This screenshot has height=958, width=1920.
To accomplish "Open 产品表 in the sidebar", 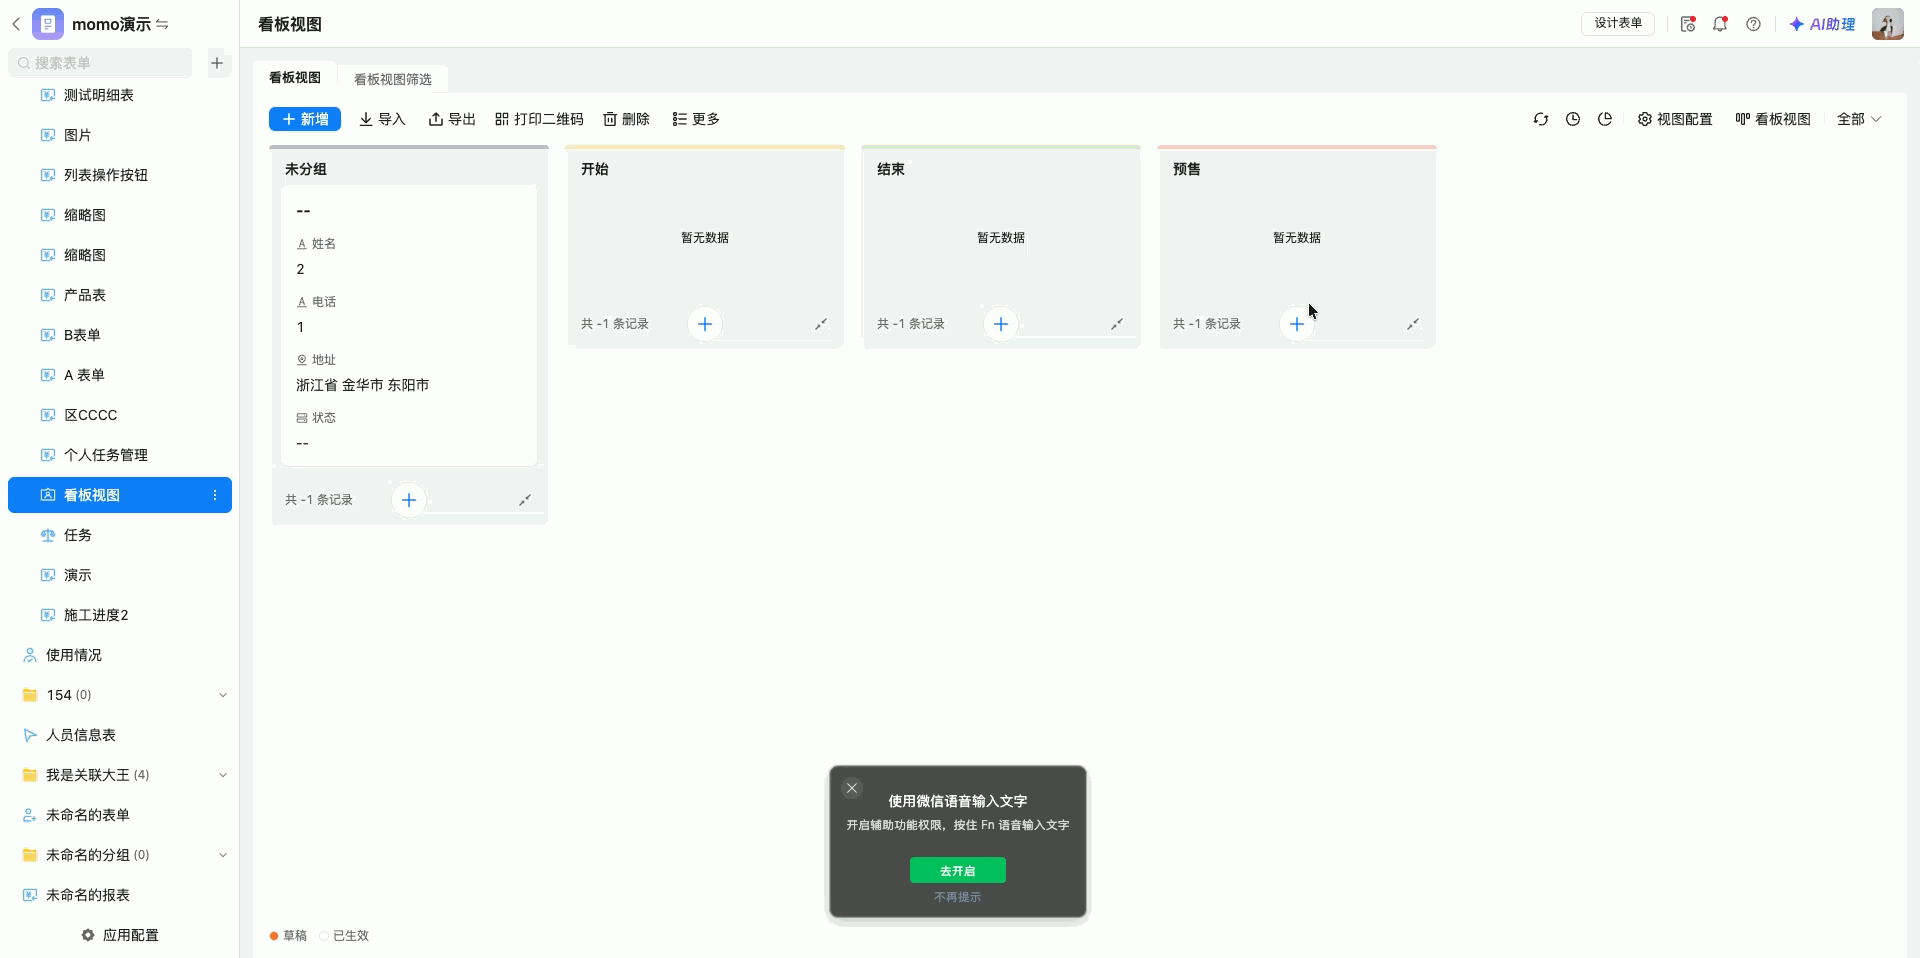I will (120, 295).
